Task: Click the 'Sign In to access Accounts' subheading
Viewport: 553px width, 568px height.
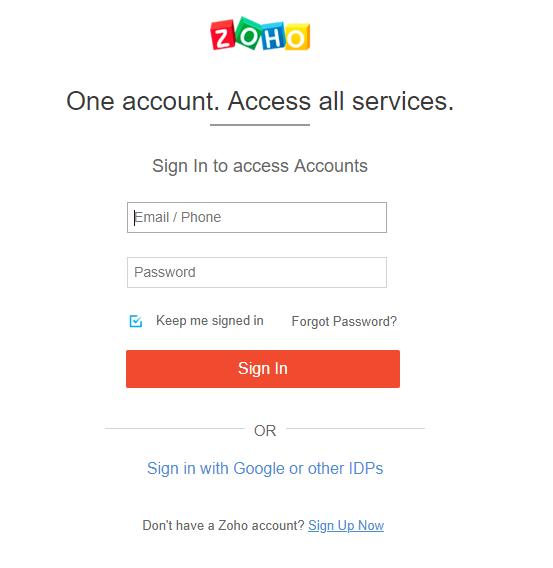Action: coord(260,166)
